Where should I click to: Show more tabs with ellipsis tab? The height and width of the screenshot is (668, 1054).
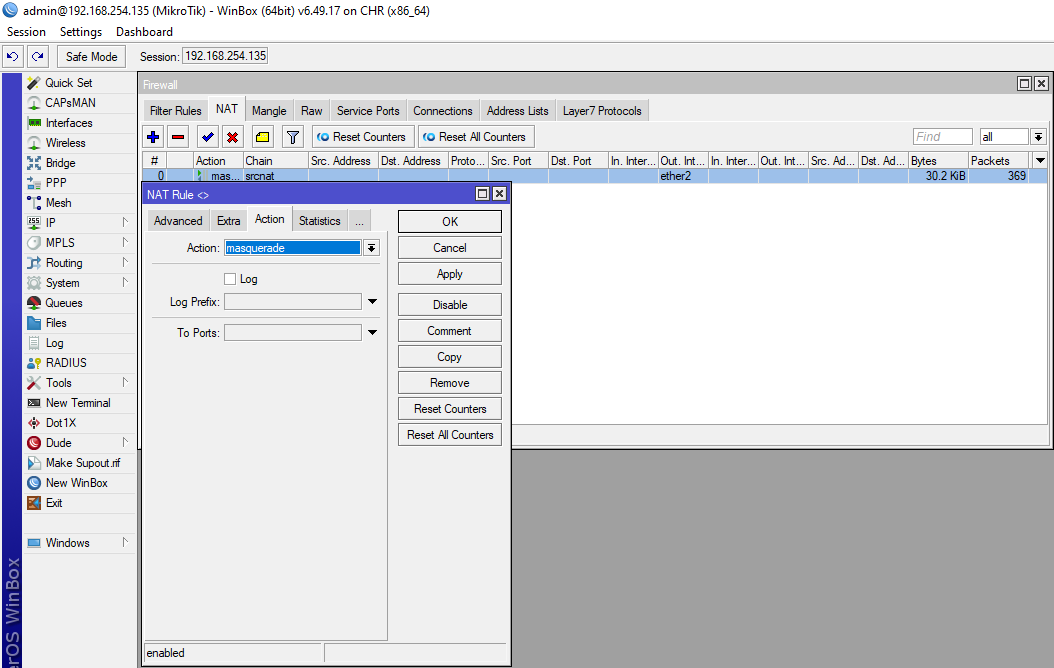coord(360,221)
